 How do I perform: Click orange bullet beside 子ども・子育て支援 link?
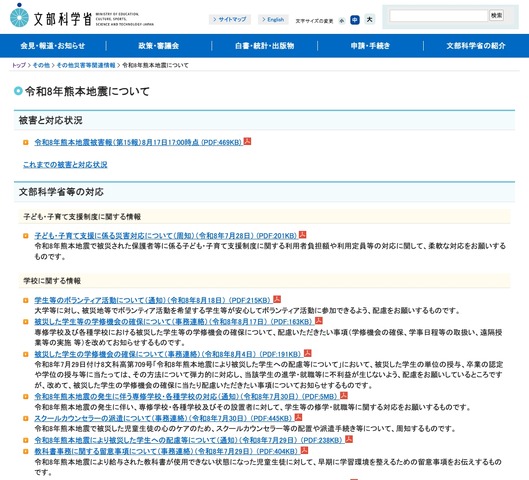pos(26,236)
